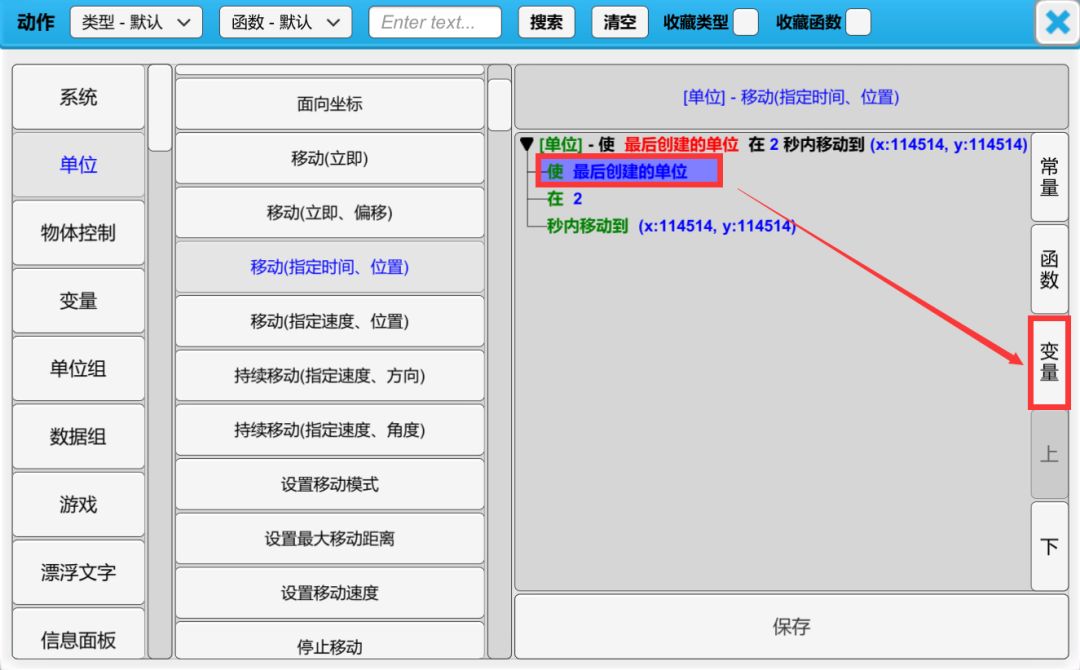Toggle the 收藏类型 checkbox
This screenshot has width=1080, height=670.
745,22
